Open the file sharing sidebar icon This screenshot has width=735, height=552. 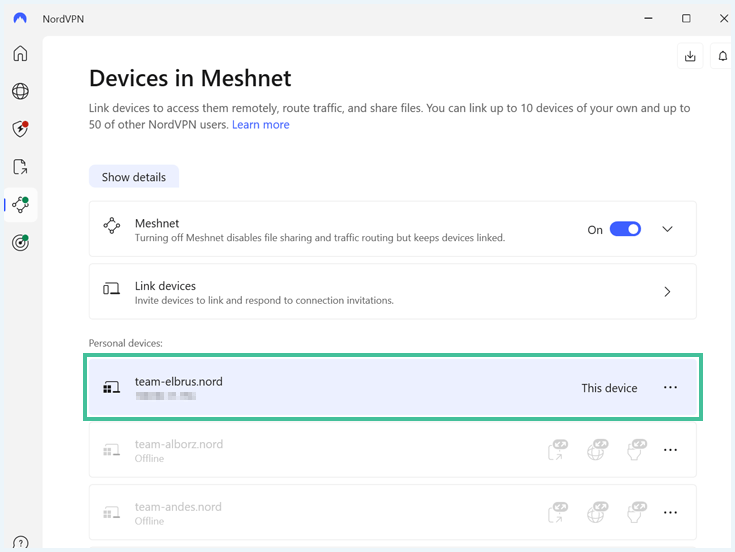[x=20, y=167]
